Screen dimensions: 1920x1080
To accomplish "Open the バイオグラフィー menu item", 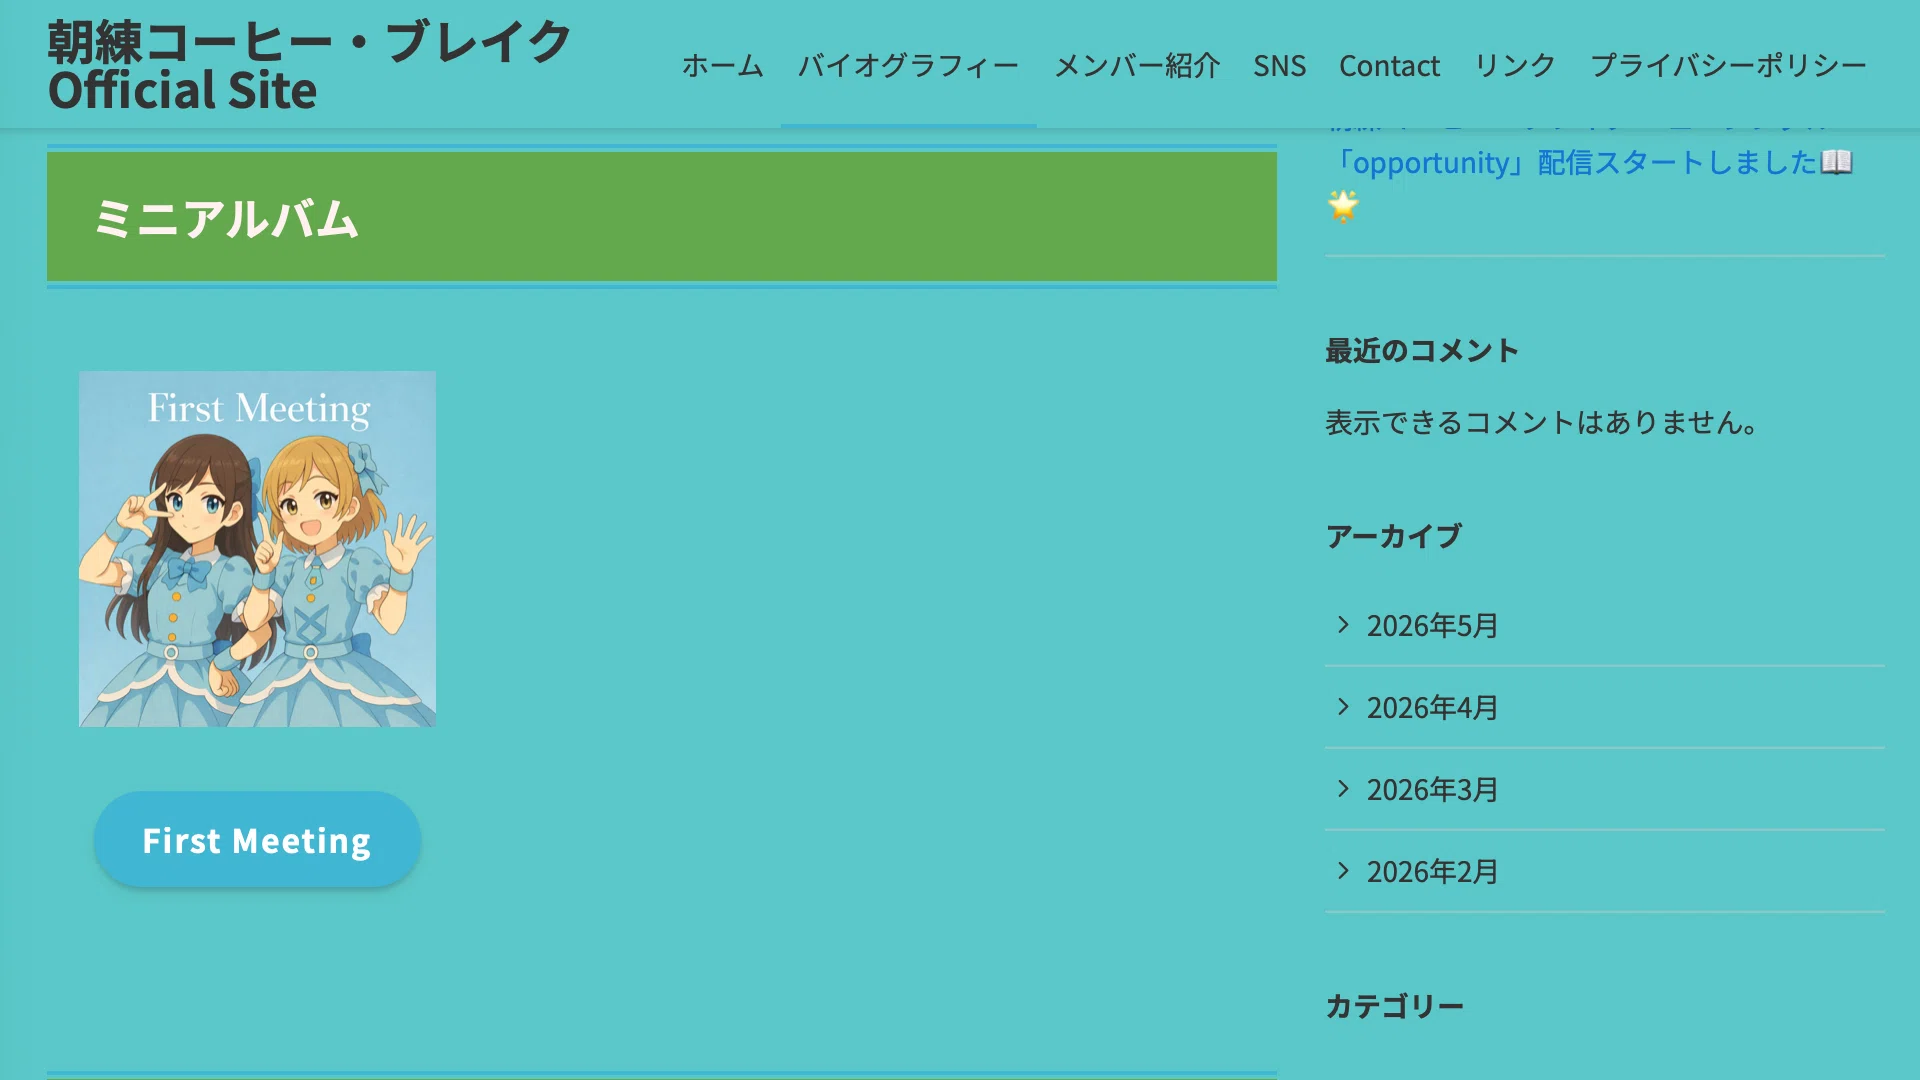I will click(x=908, y=66).
